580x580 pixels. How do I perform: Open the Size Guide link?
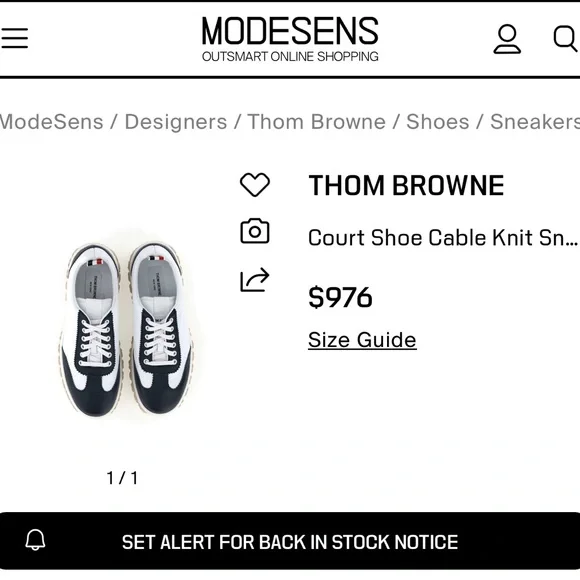tap(362, 340)
